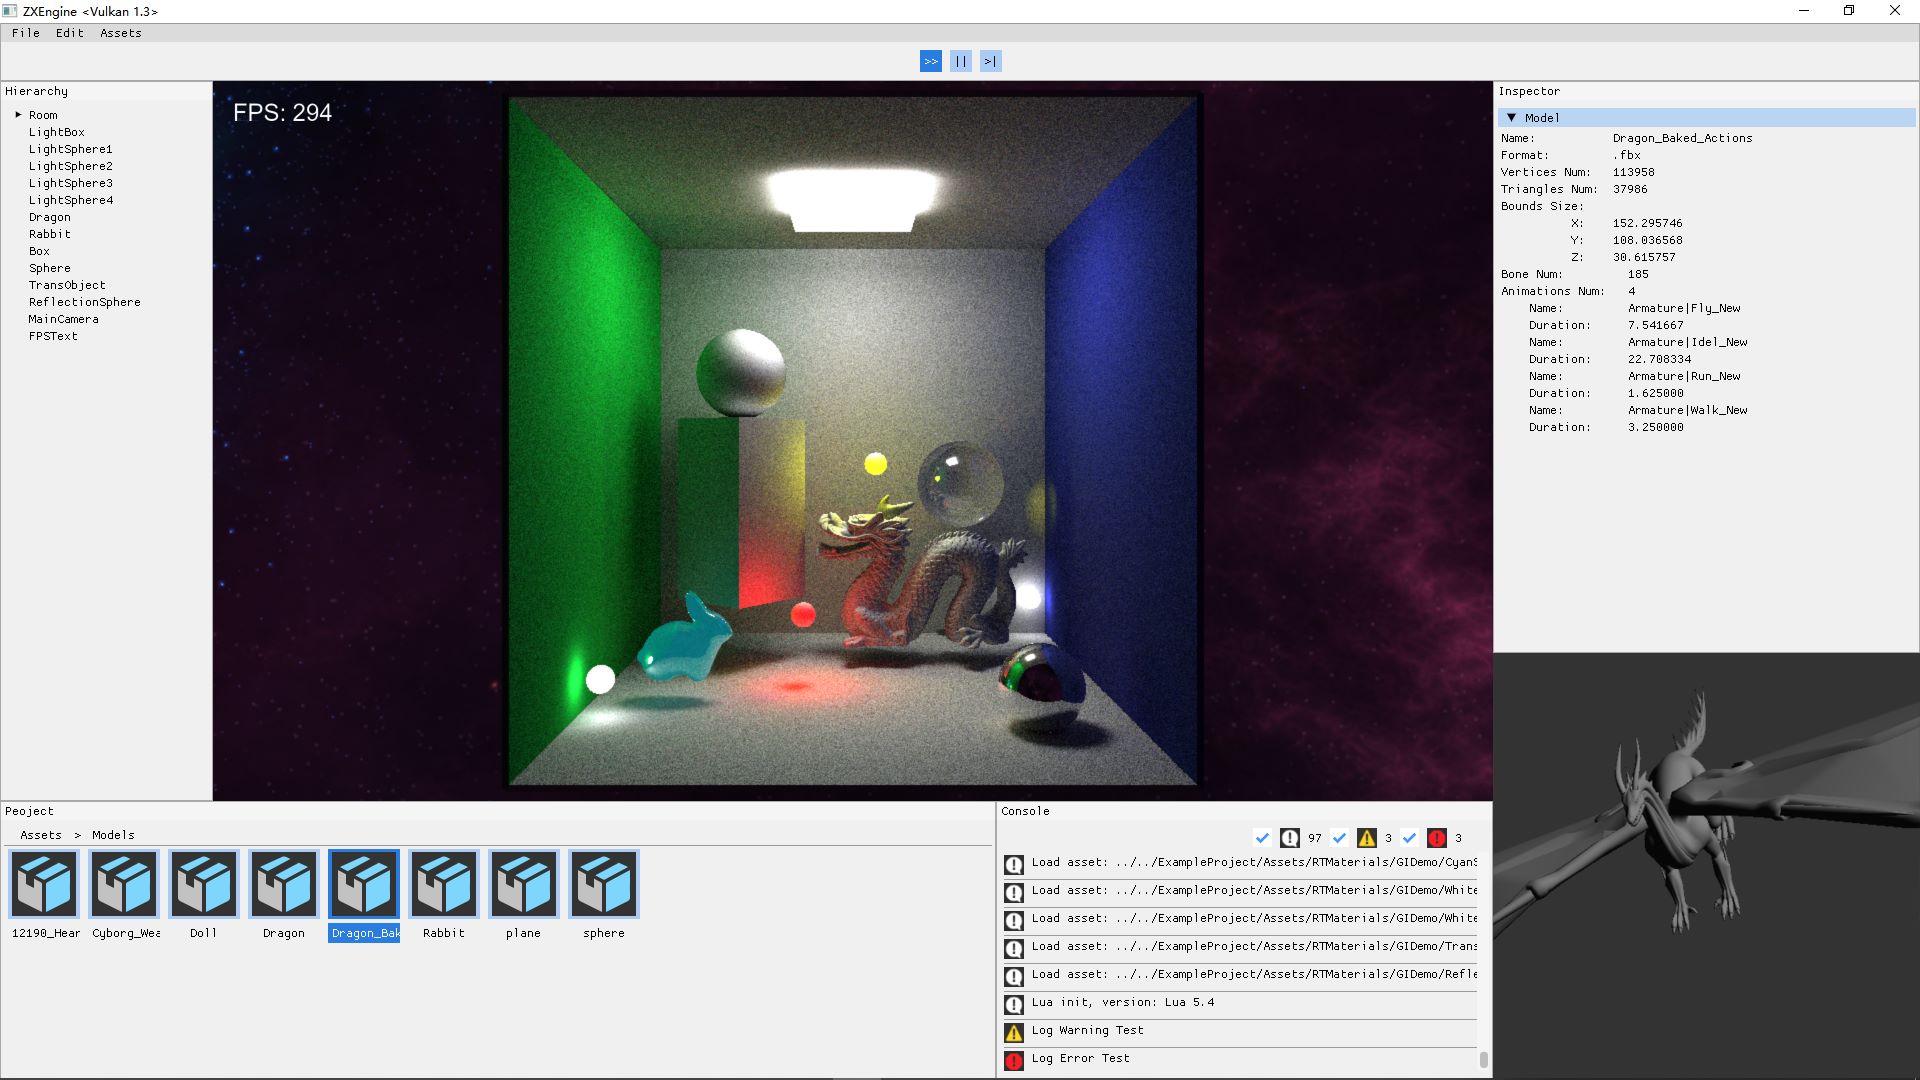Expand the Room node in Hierarchy
This screenshot has height=1080, width=1920.
pos(18,115)
